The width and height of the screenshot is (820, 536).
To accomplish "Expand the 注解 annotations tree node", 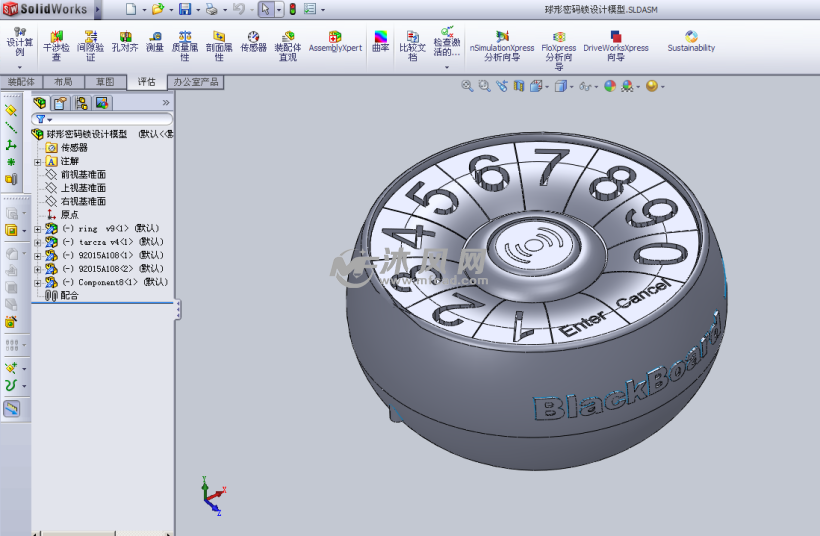I will coord(38,162).
